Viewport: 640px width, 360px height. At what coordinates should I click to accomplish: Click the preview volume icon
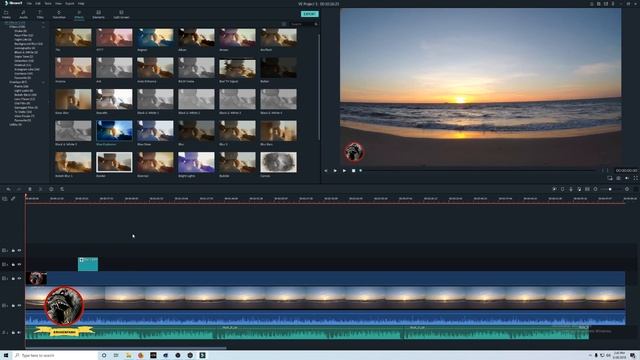[x=627, y=178]
